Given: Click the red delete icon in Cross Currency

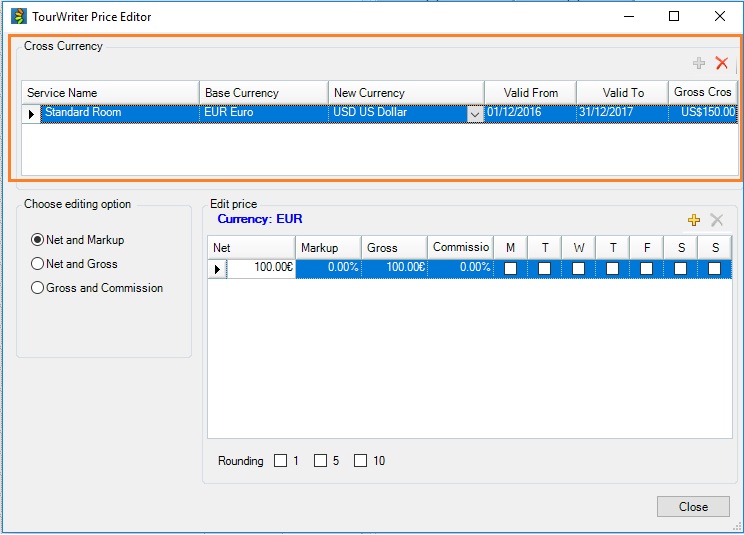Looking at the screenshot, I should pos(722,63).
